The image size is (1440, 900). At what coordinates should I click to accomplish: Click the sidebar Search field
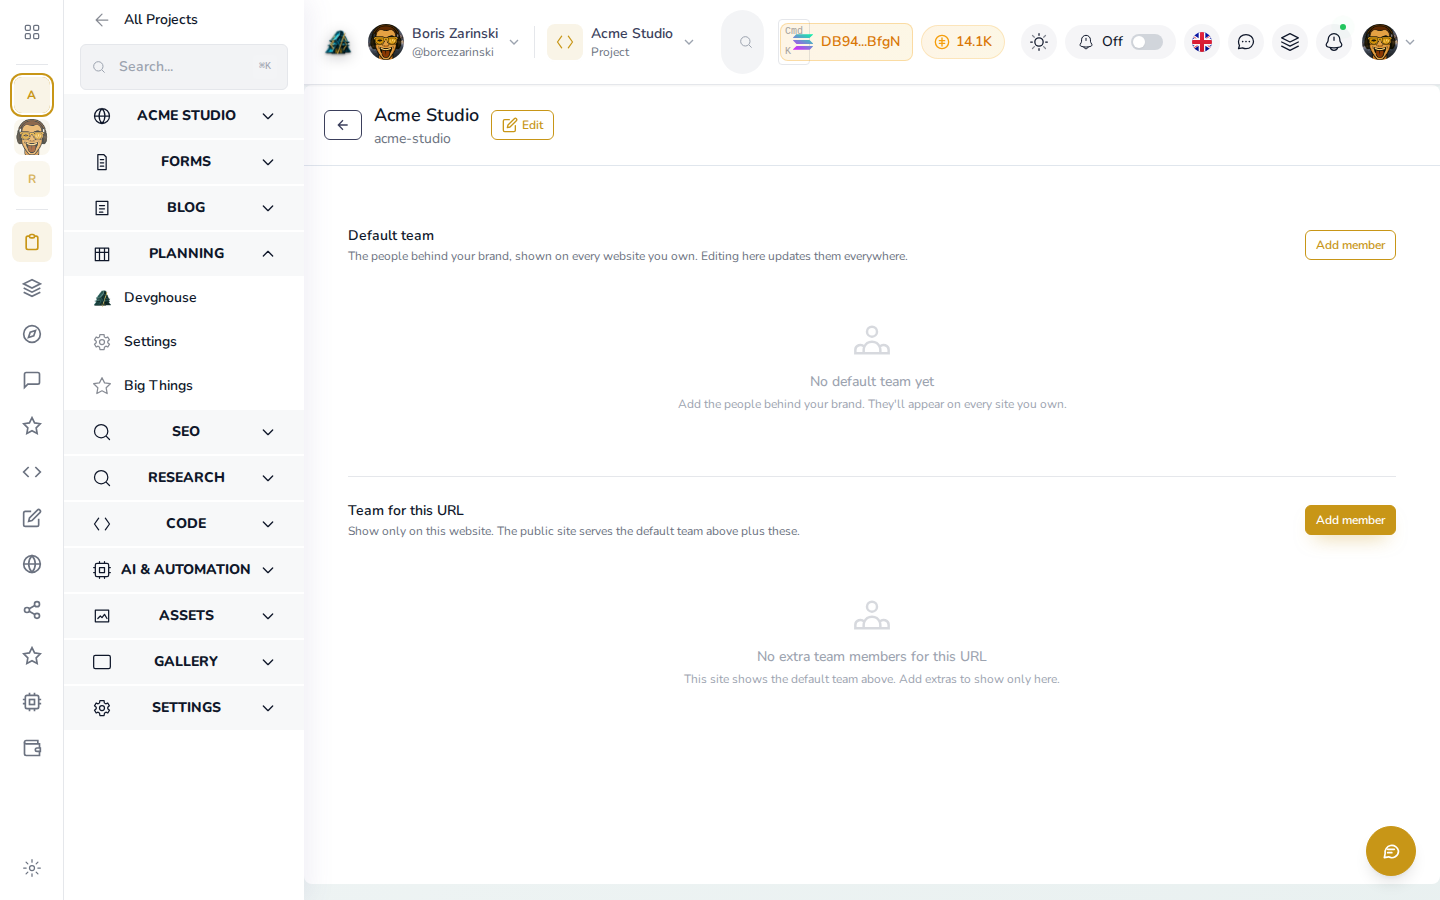click(x=184, y=67)
